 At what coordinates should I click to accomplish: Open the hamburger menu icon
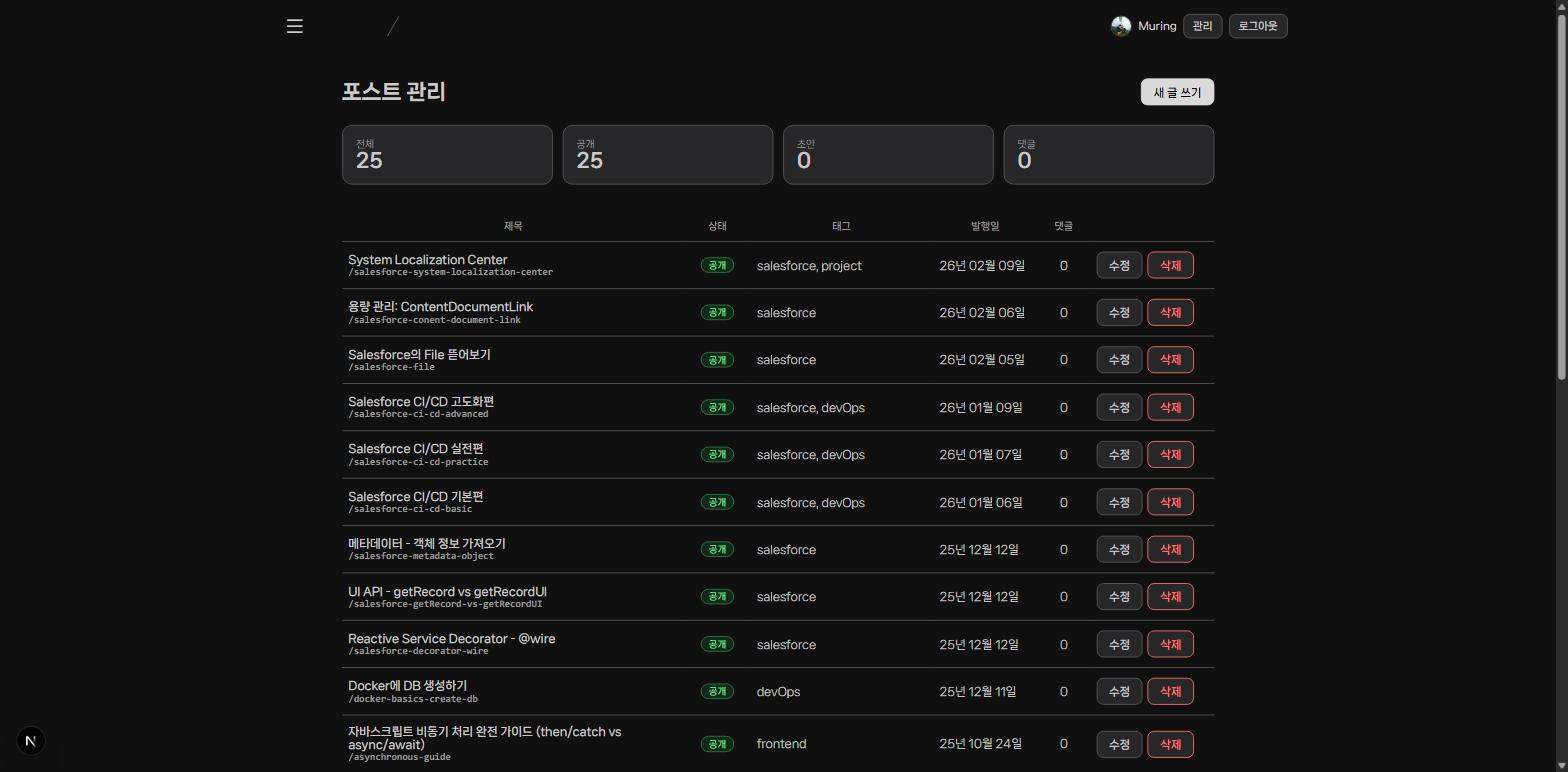click(295, 26)
